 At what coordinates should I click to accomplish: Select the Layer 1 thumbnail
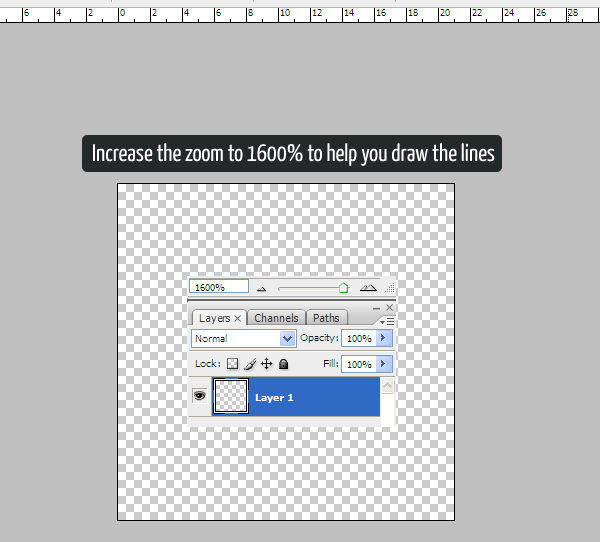pyautogui.click(x=231, y=396)
